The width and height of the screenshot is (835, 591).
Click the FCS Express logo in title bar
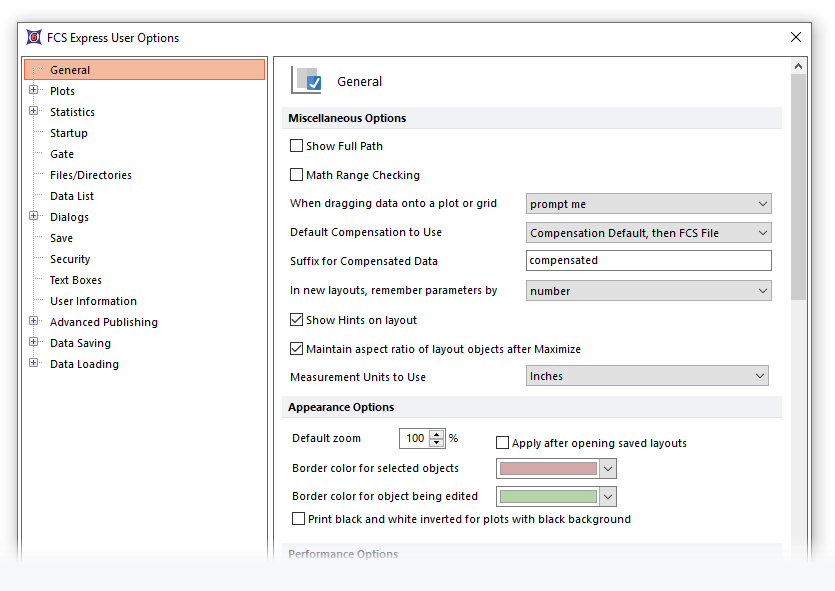coord(33,38)
